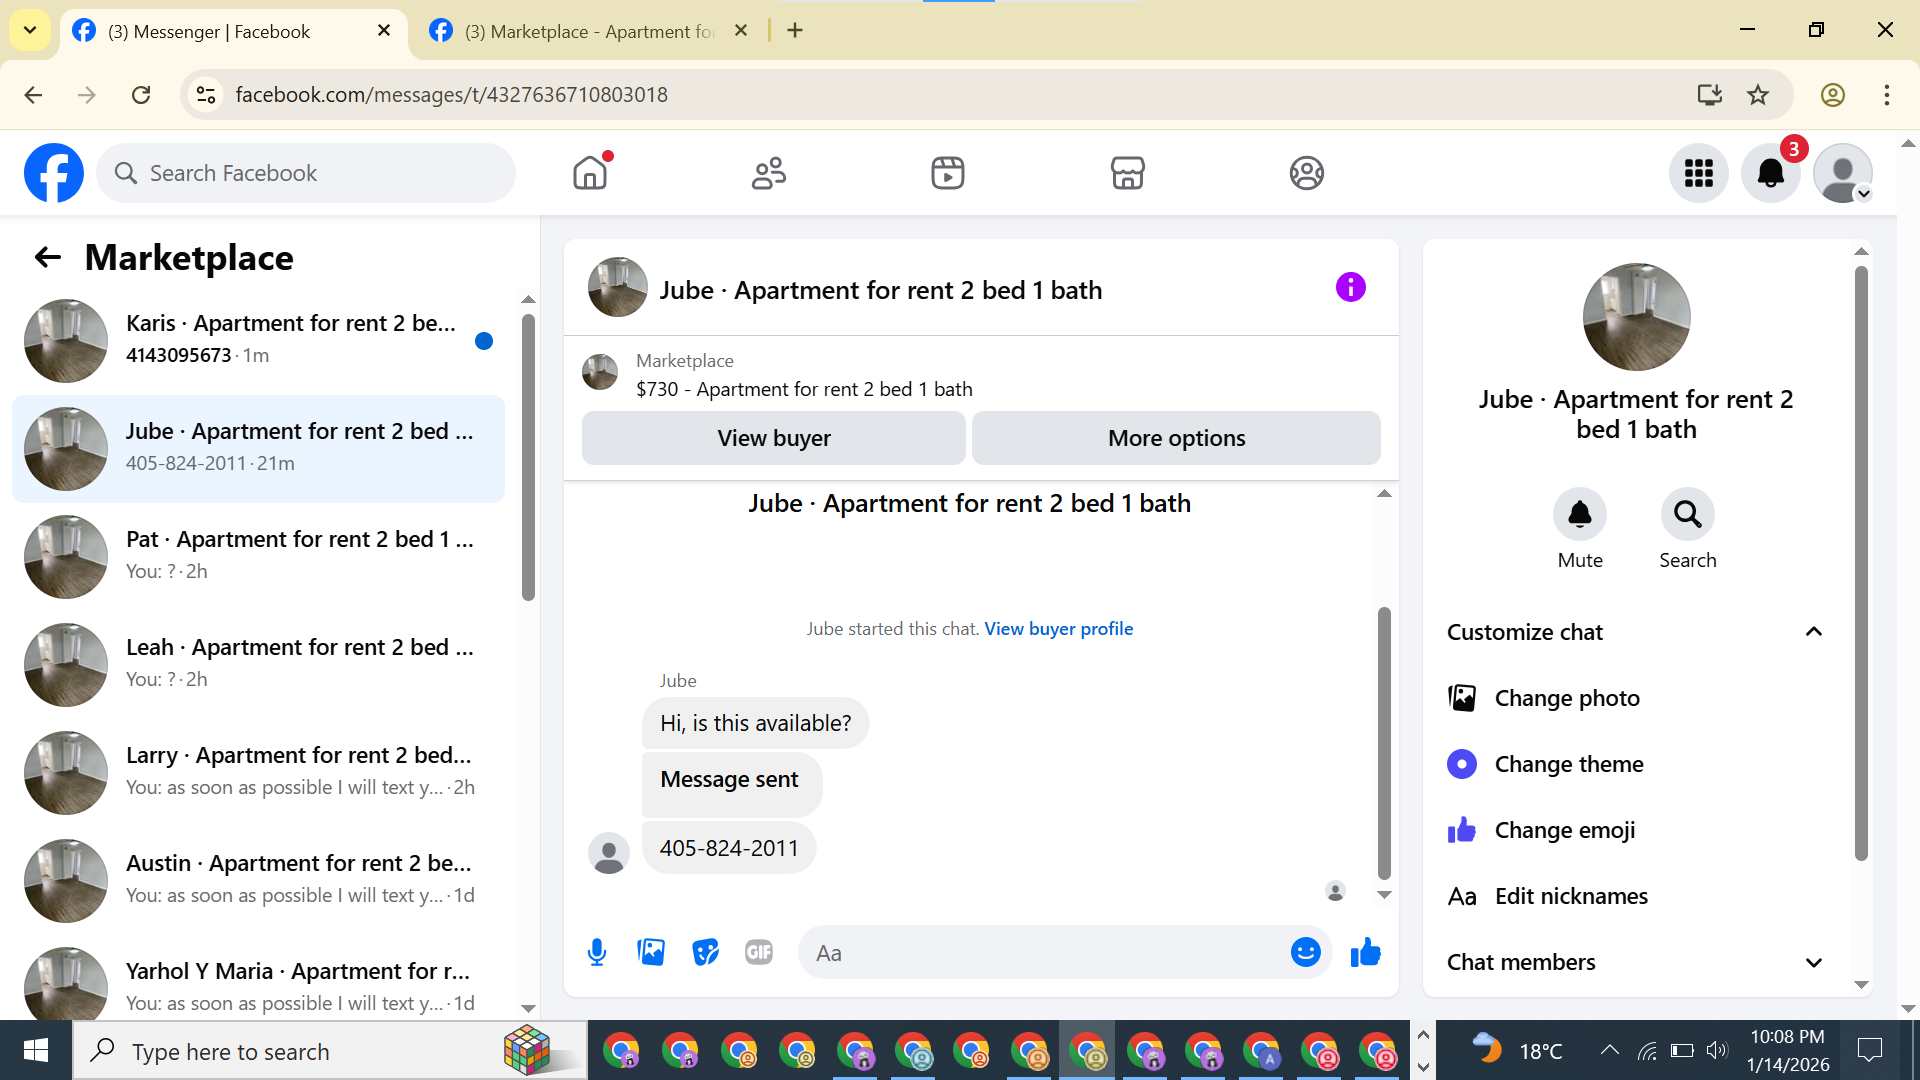
Task: Open the Marketplace icon in the top navigation
Action: click(1127, 173)
